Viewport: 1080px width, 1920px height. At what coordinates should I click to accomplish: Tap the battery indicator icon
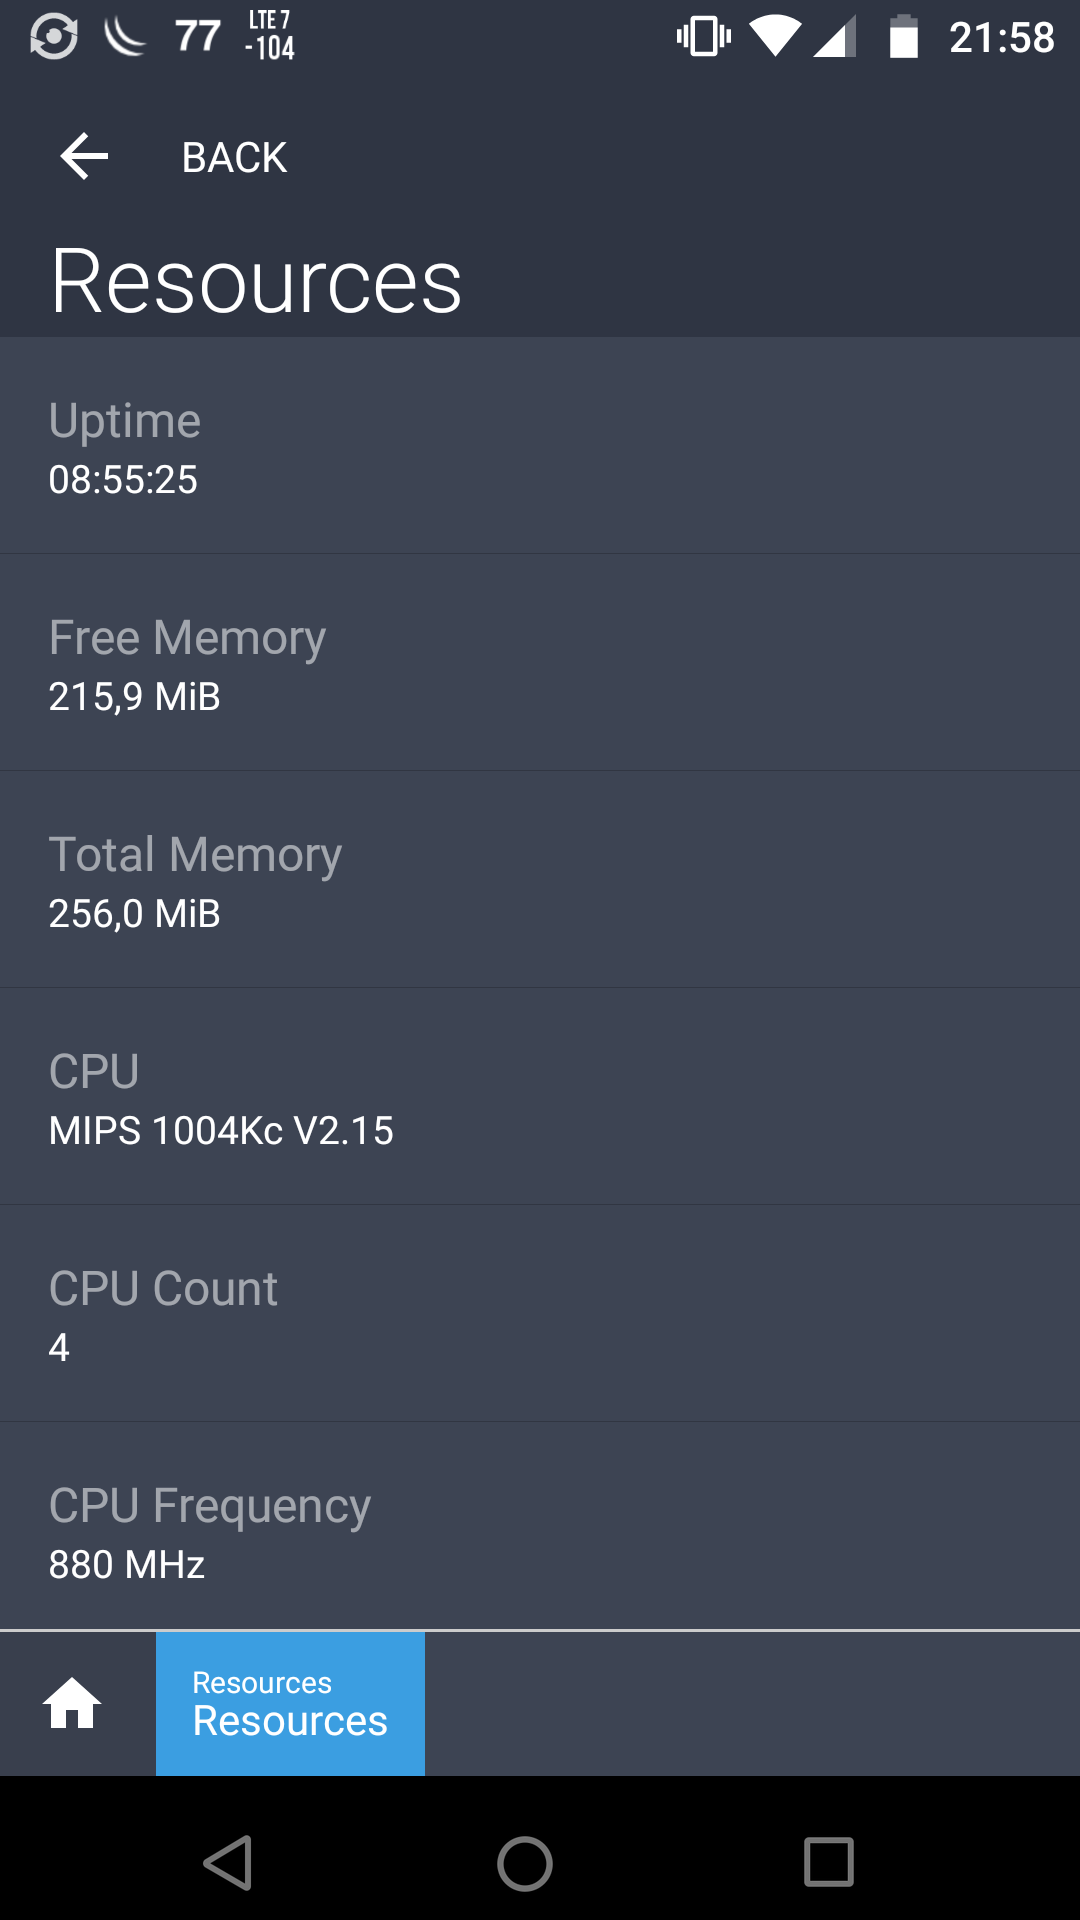905,37
